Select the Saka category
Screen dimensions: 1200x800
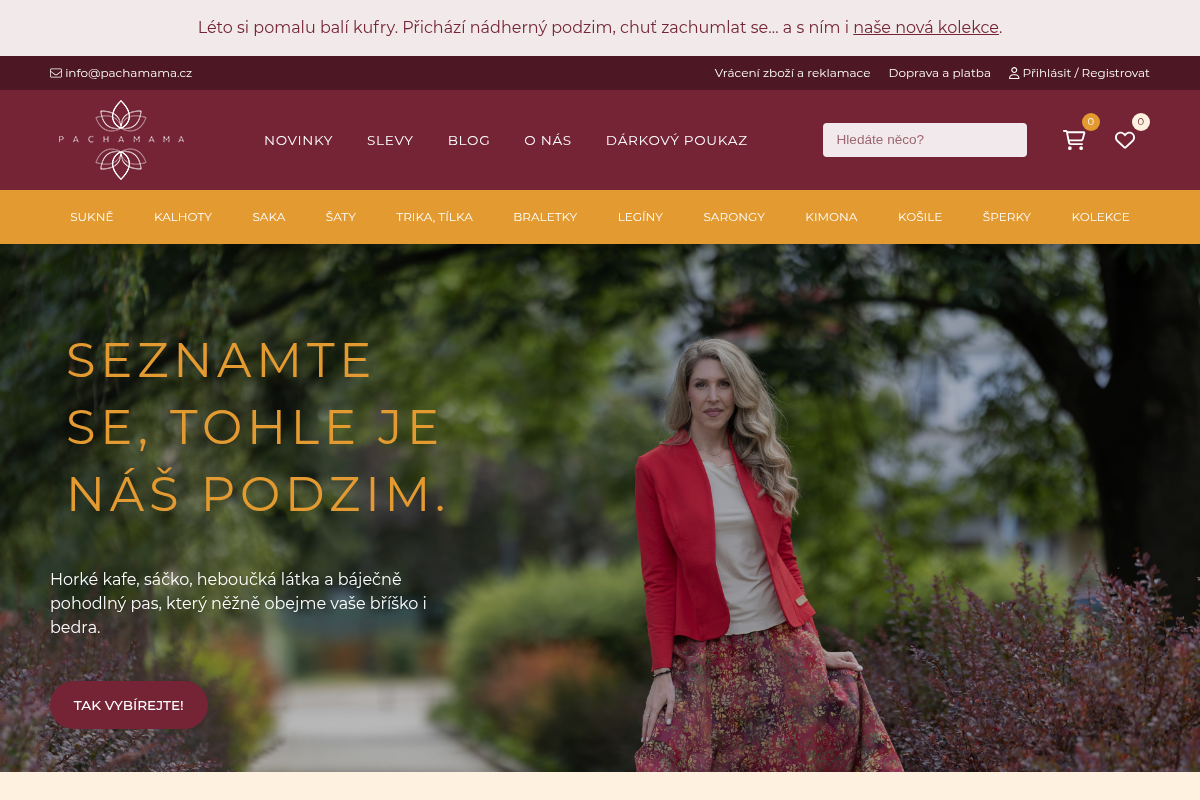269,217
